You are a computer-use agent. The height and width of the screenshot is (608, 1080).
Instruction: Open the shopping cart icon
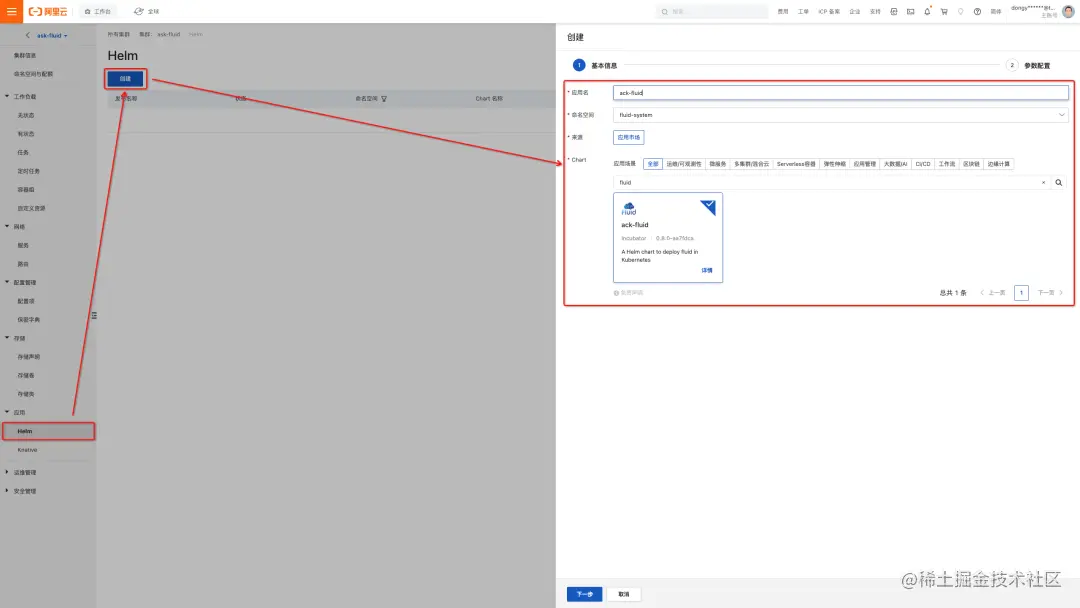[944, 11]
